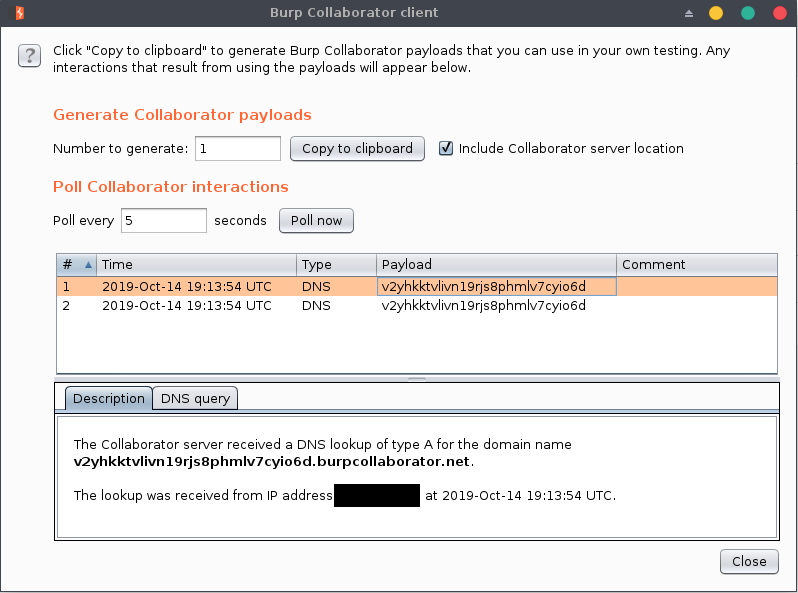This screenshot has width=798, height=593.
Task: Click the sort arrow in # column
Action: 88,265
